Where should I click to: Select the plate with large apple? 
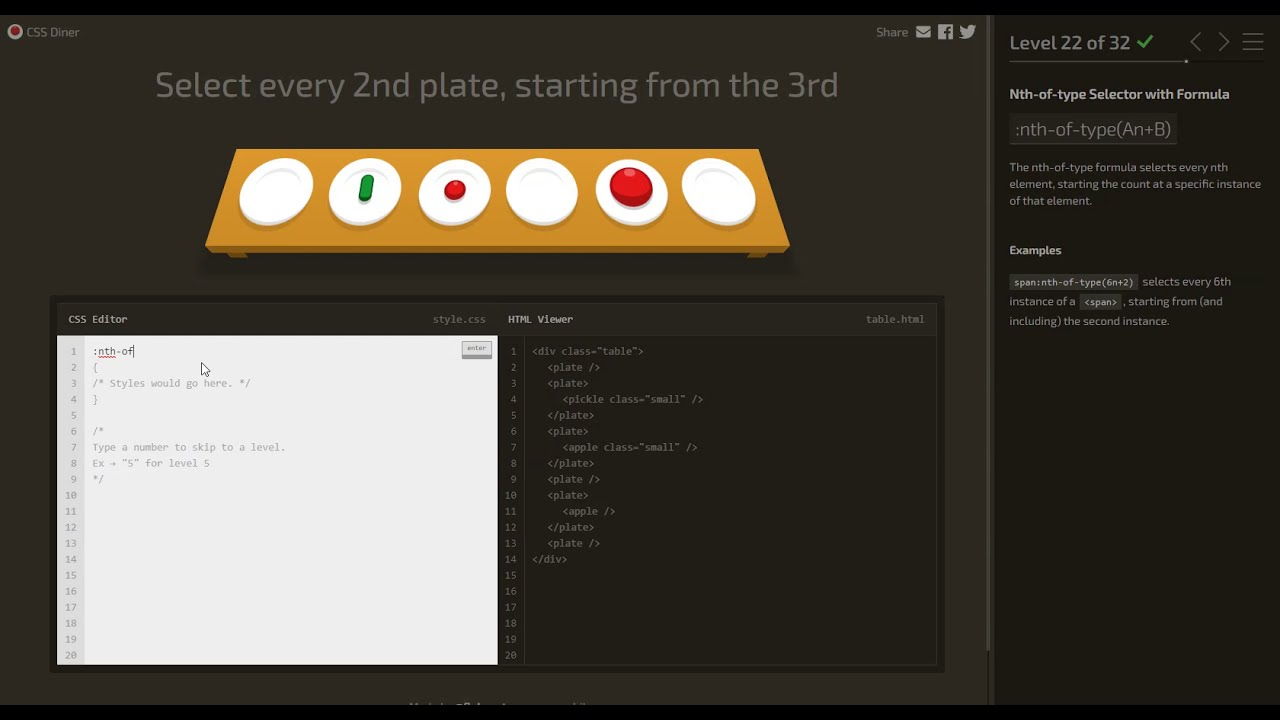click(x=631, y=191)
